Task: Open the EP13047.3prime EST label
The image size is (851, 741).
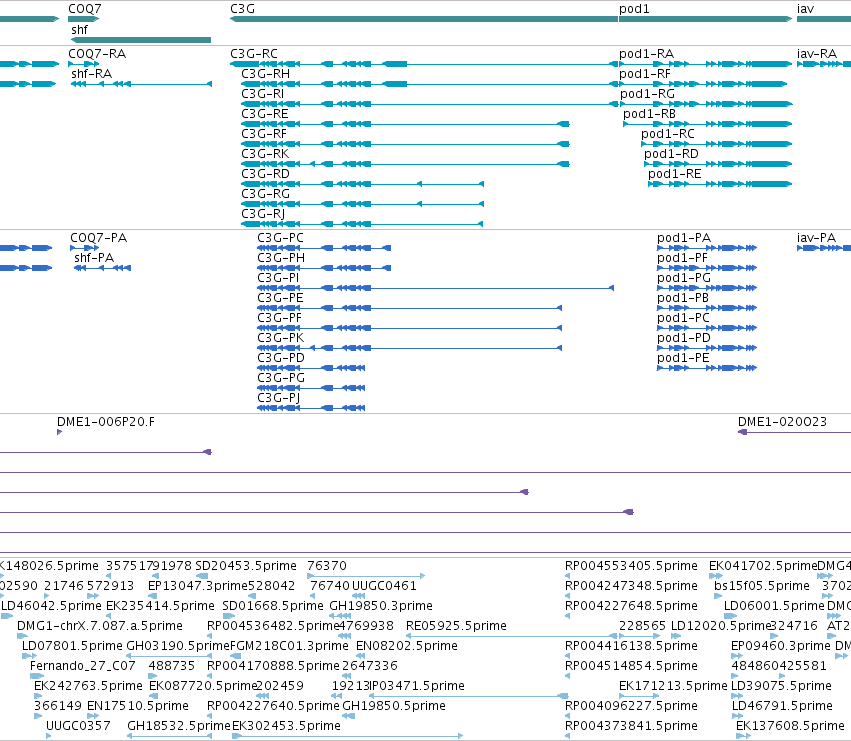Action: click(198, 586)
